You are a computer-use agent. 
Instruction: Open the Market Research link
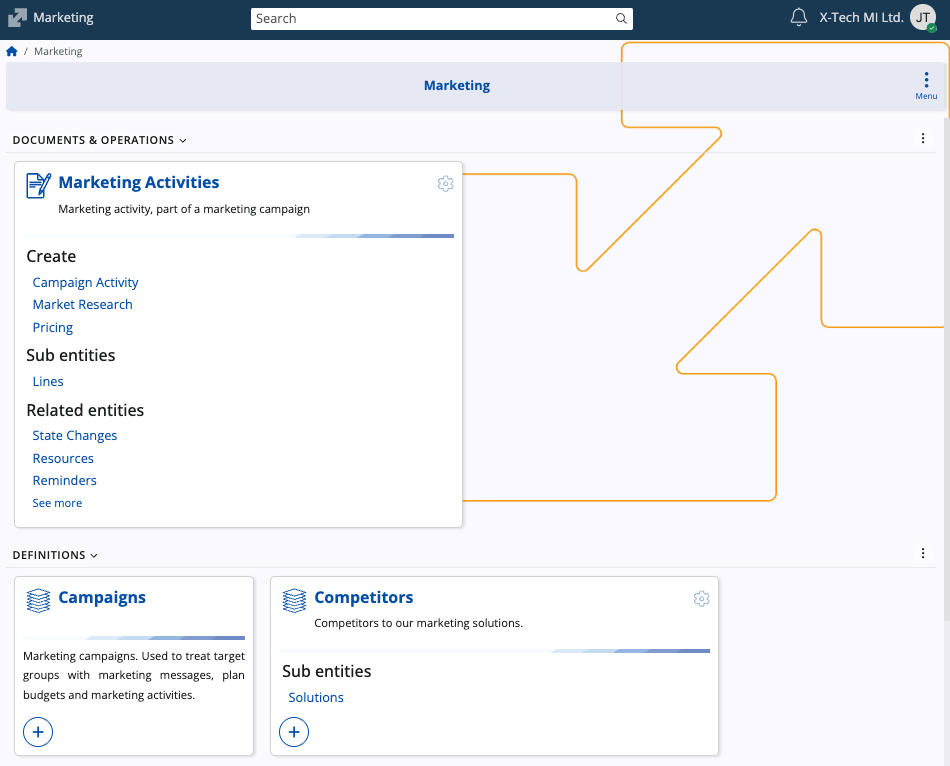click(82, 305)
